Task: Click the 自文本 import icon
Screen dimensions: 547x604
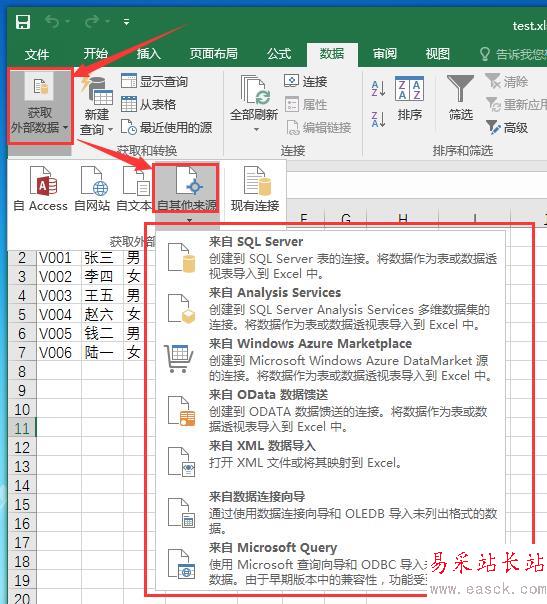Action: point(134,189)
